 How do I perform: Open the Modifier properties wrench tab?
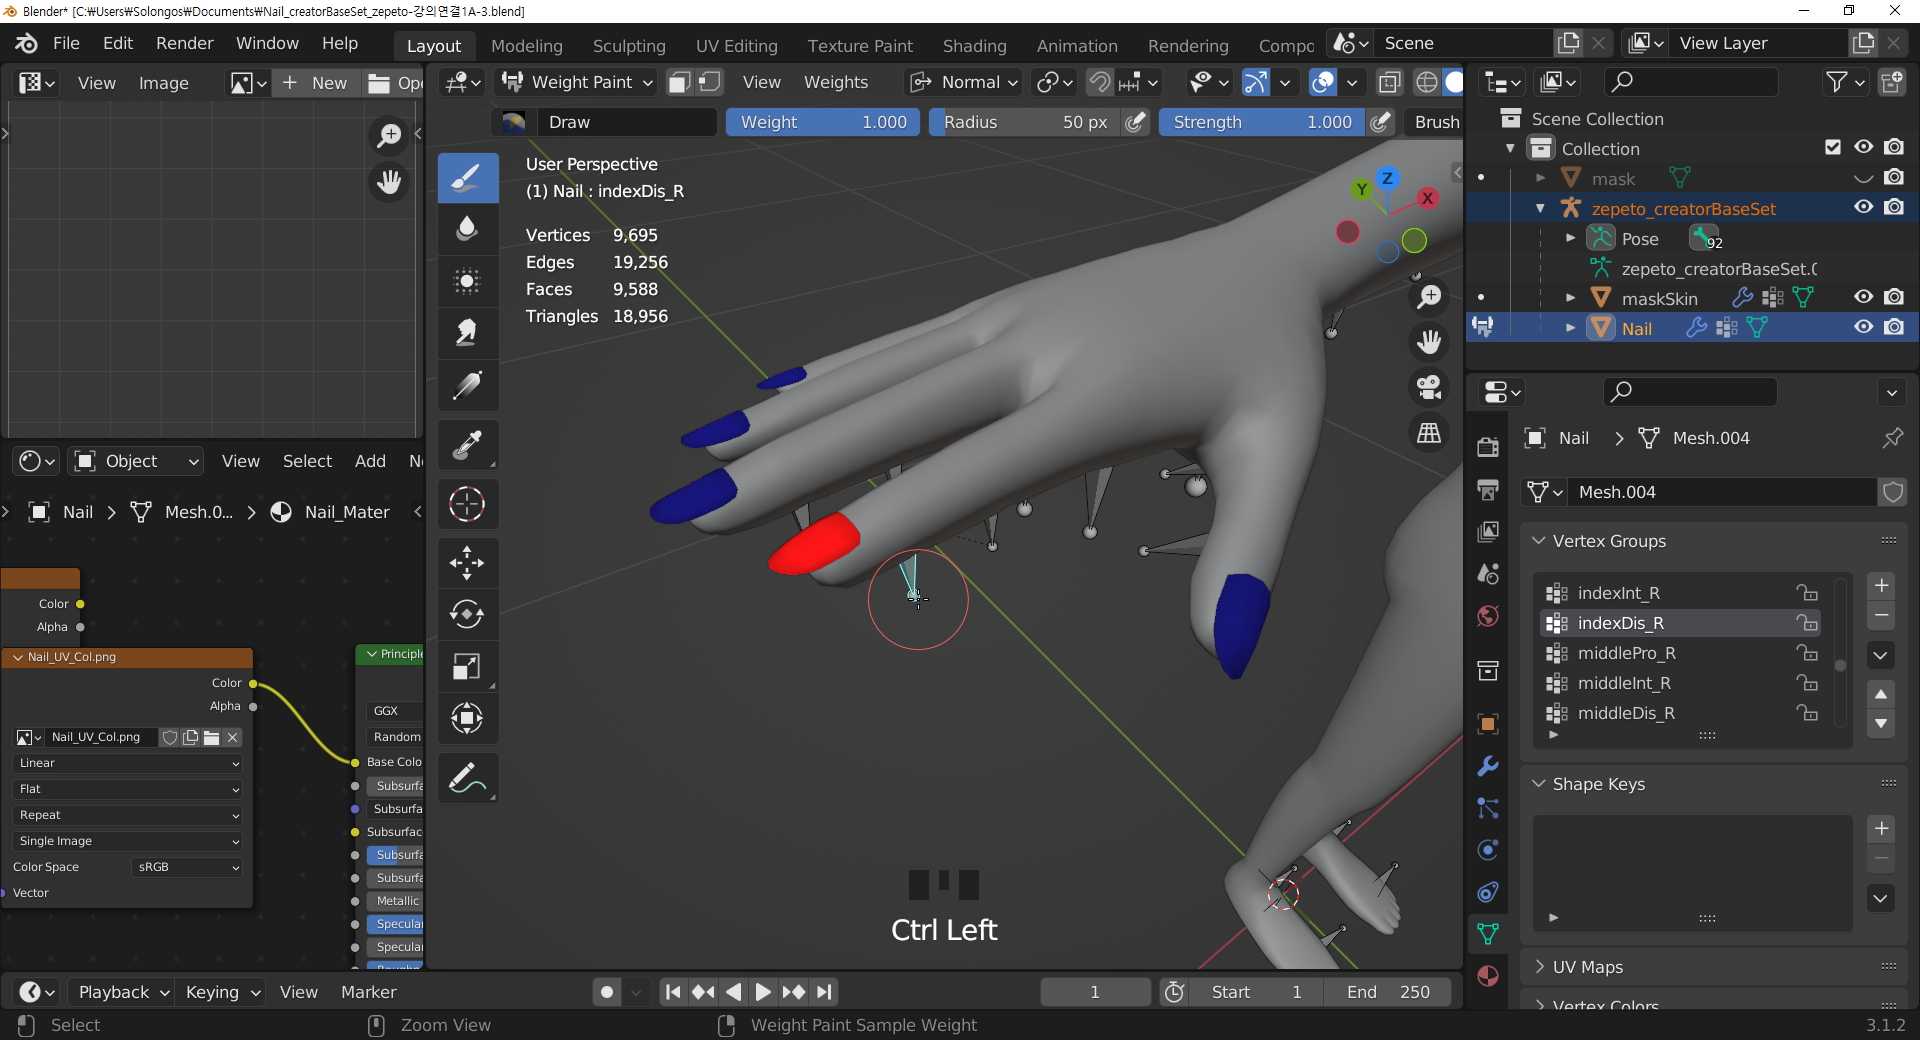[x=1488, y=766]
